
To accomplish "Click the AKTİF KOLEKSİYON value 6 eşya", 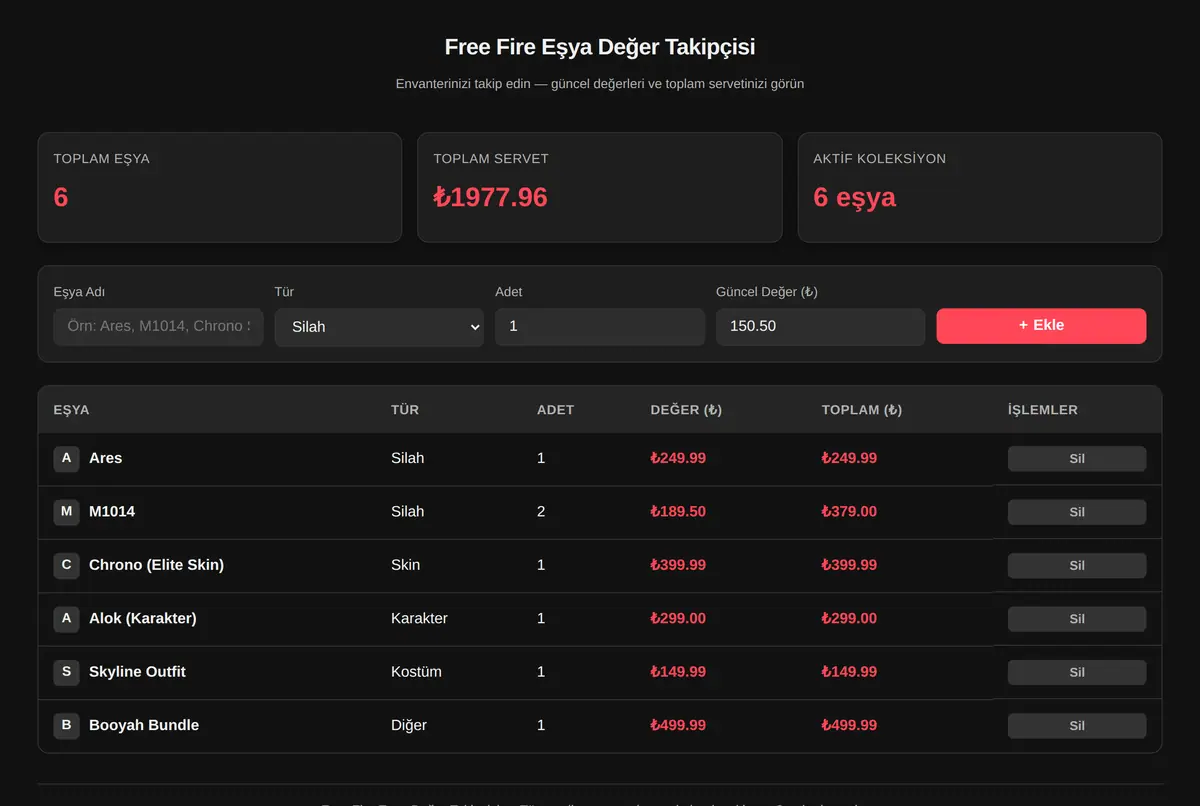I will coord(855,197).
